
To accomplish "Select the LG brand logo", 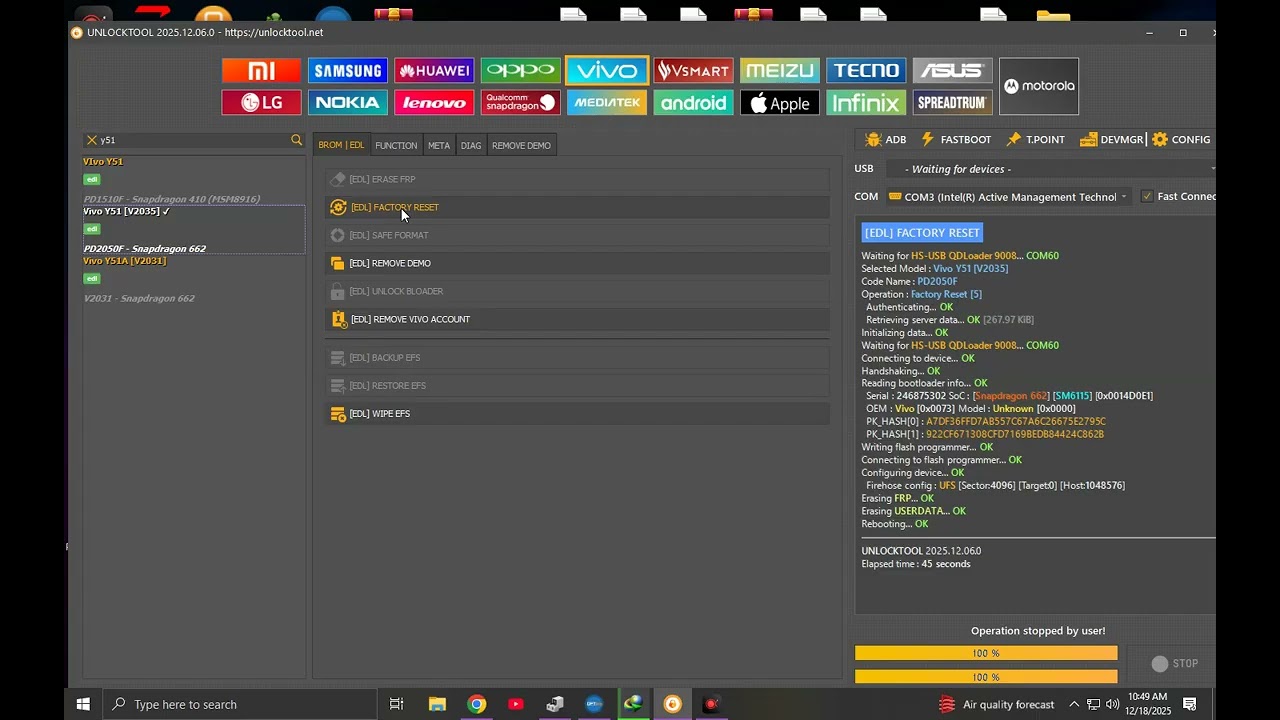I will pyautogui.click(x=261, y=103).
